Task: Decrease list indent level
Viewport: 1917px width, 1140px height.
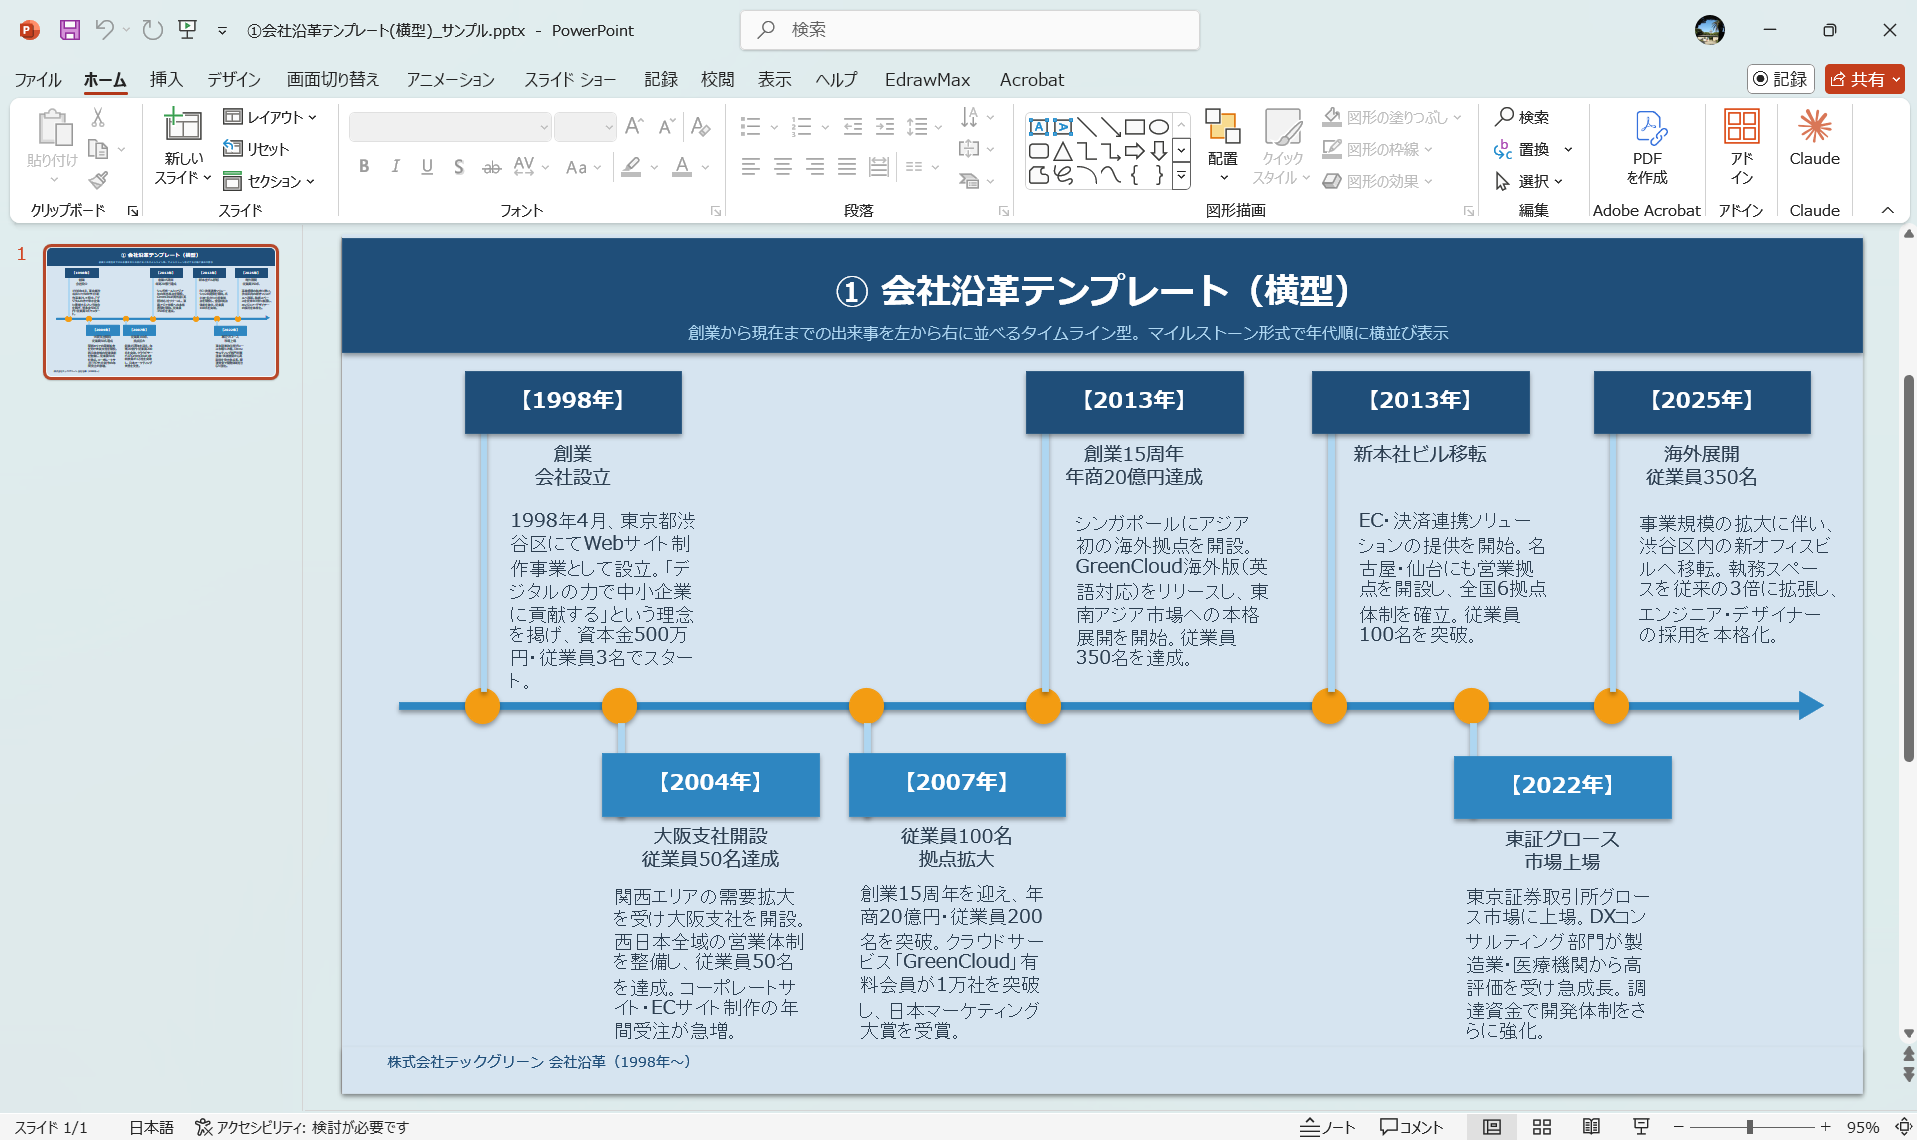Action: click(853, 127)
